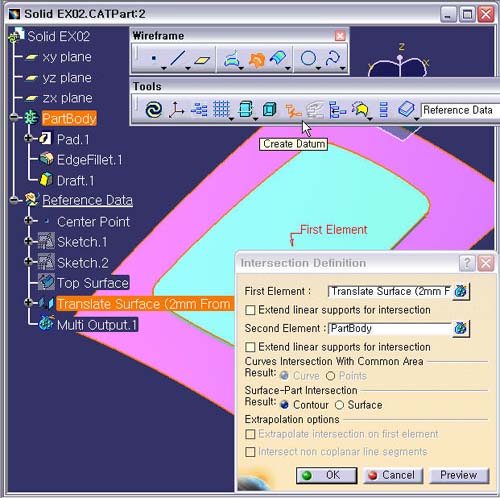This screenshot has width=500, height=498.
Task: Select Multi Output.1 in the tree
Action: pos(97,325)
